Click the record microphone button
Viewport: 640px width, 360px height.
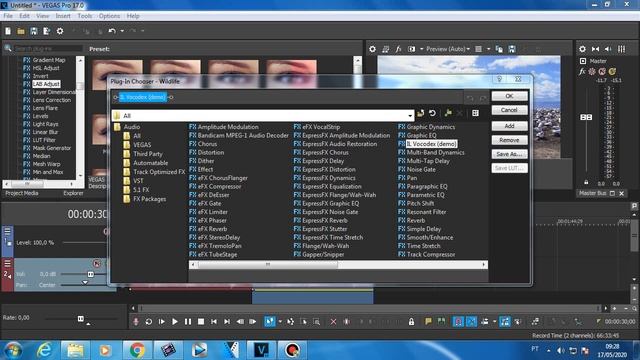[x=136, y=322]
